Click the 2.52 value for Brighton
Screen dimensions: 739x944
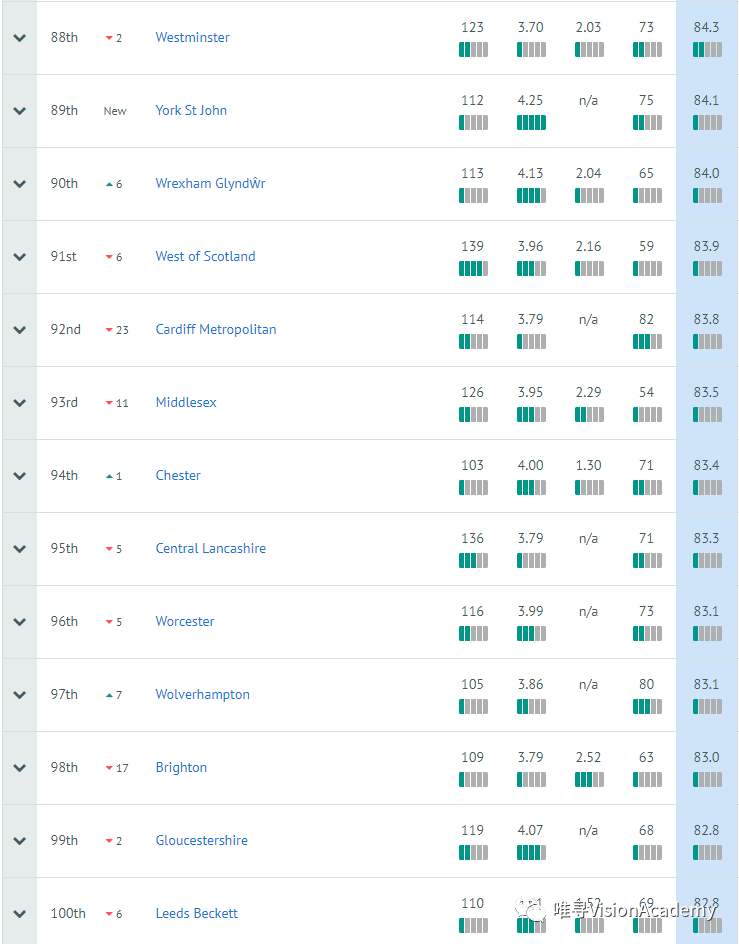pyautogui.click(x=588, y=757)
